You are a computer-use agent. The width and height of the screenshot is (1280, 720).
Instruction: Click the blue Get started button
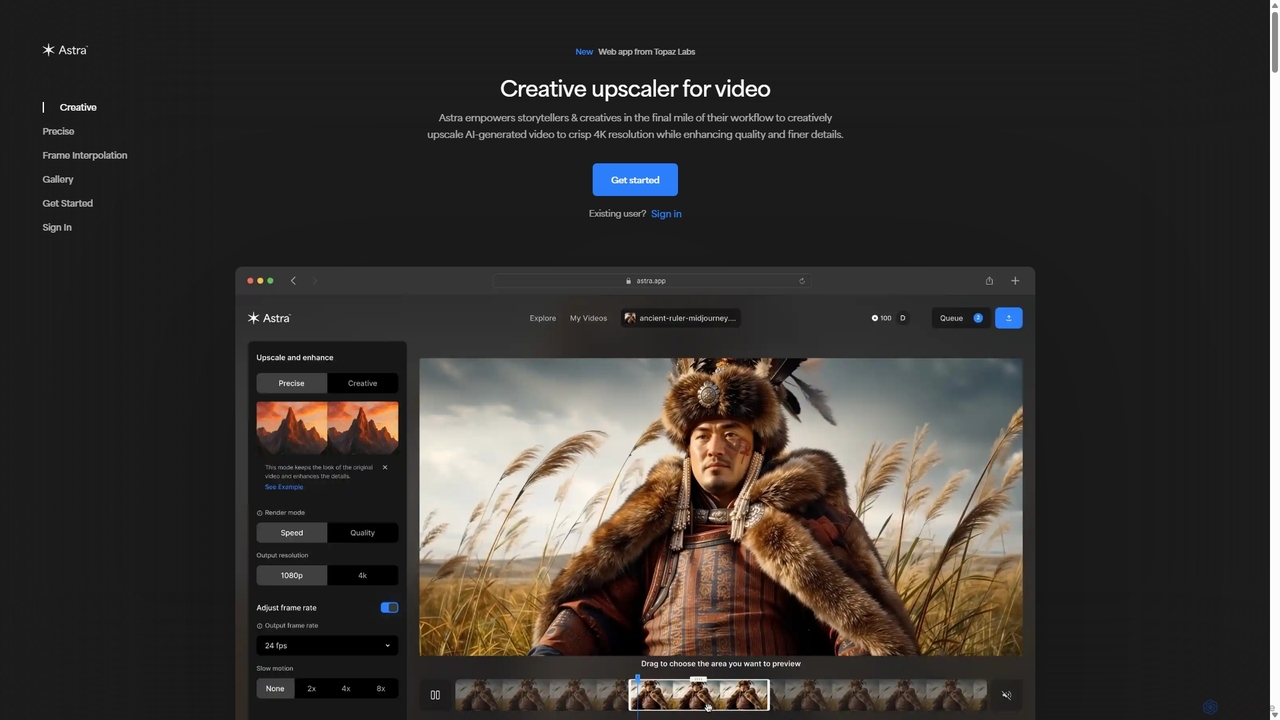click(x=635, y=180)
